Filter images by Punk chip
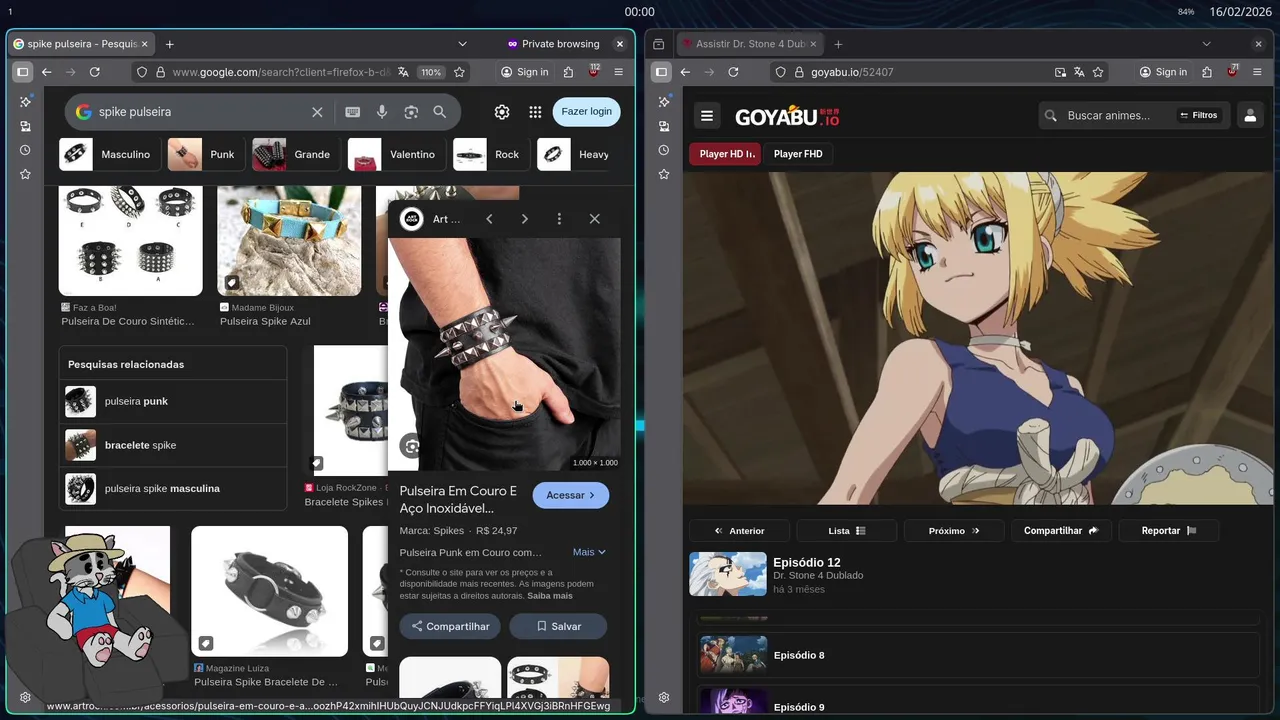Image resolution: width=1280 pixels, height=720 pixels. (x=206, y=154)
